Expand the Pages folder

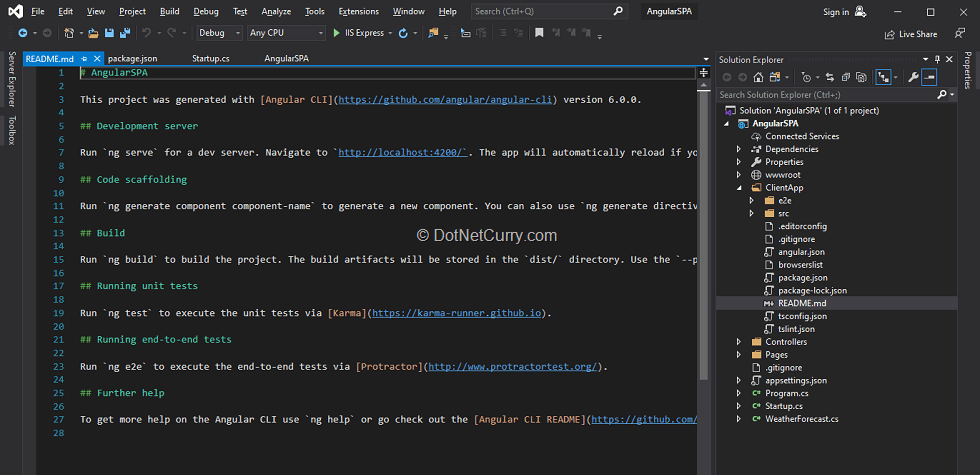[739, 354]
